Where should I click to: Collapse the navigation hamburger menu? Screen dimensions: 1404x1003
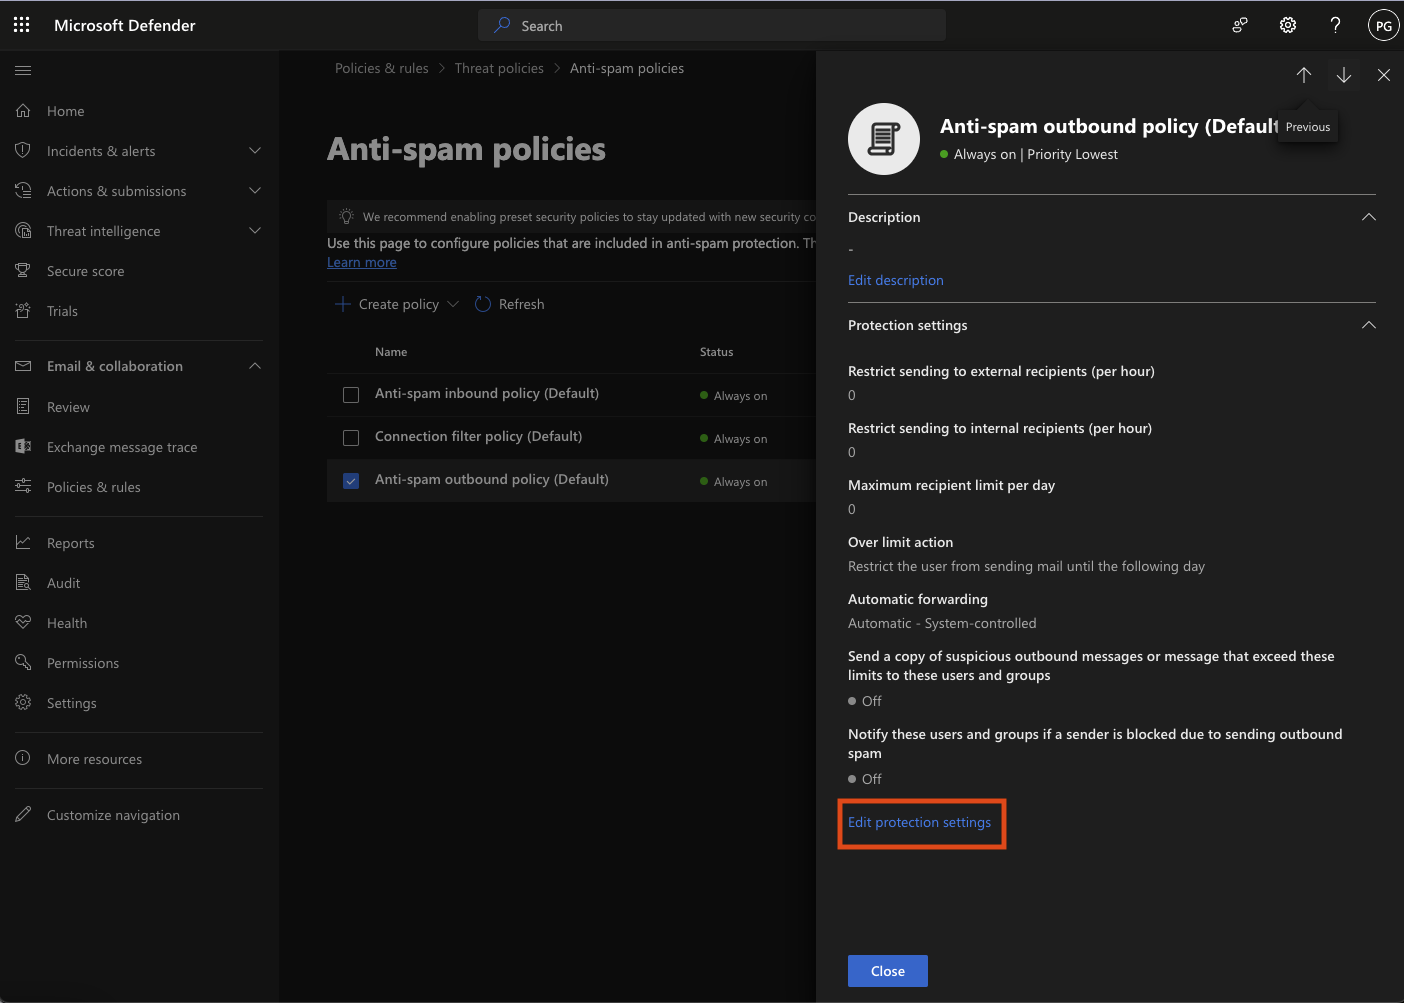click(x=23, y=70)
